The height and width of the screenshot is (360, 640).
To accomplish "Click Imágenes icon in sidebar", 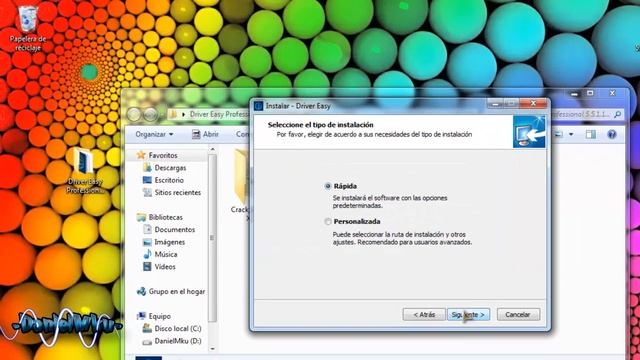I will coord(147,242).
